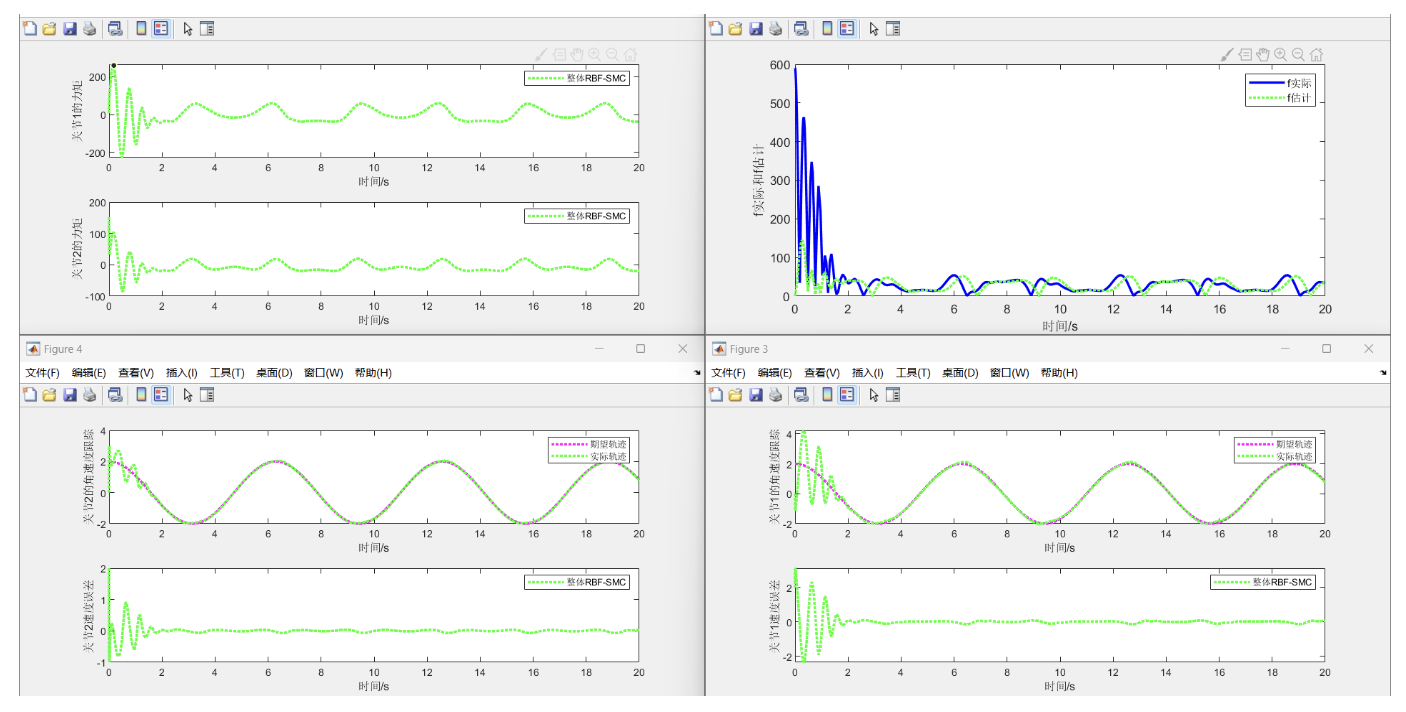
Task: Insert colorbar in f实际 estimate window
Action: pyautogui.click(x=827, y=29)
